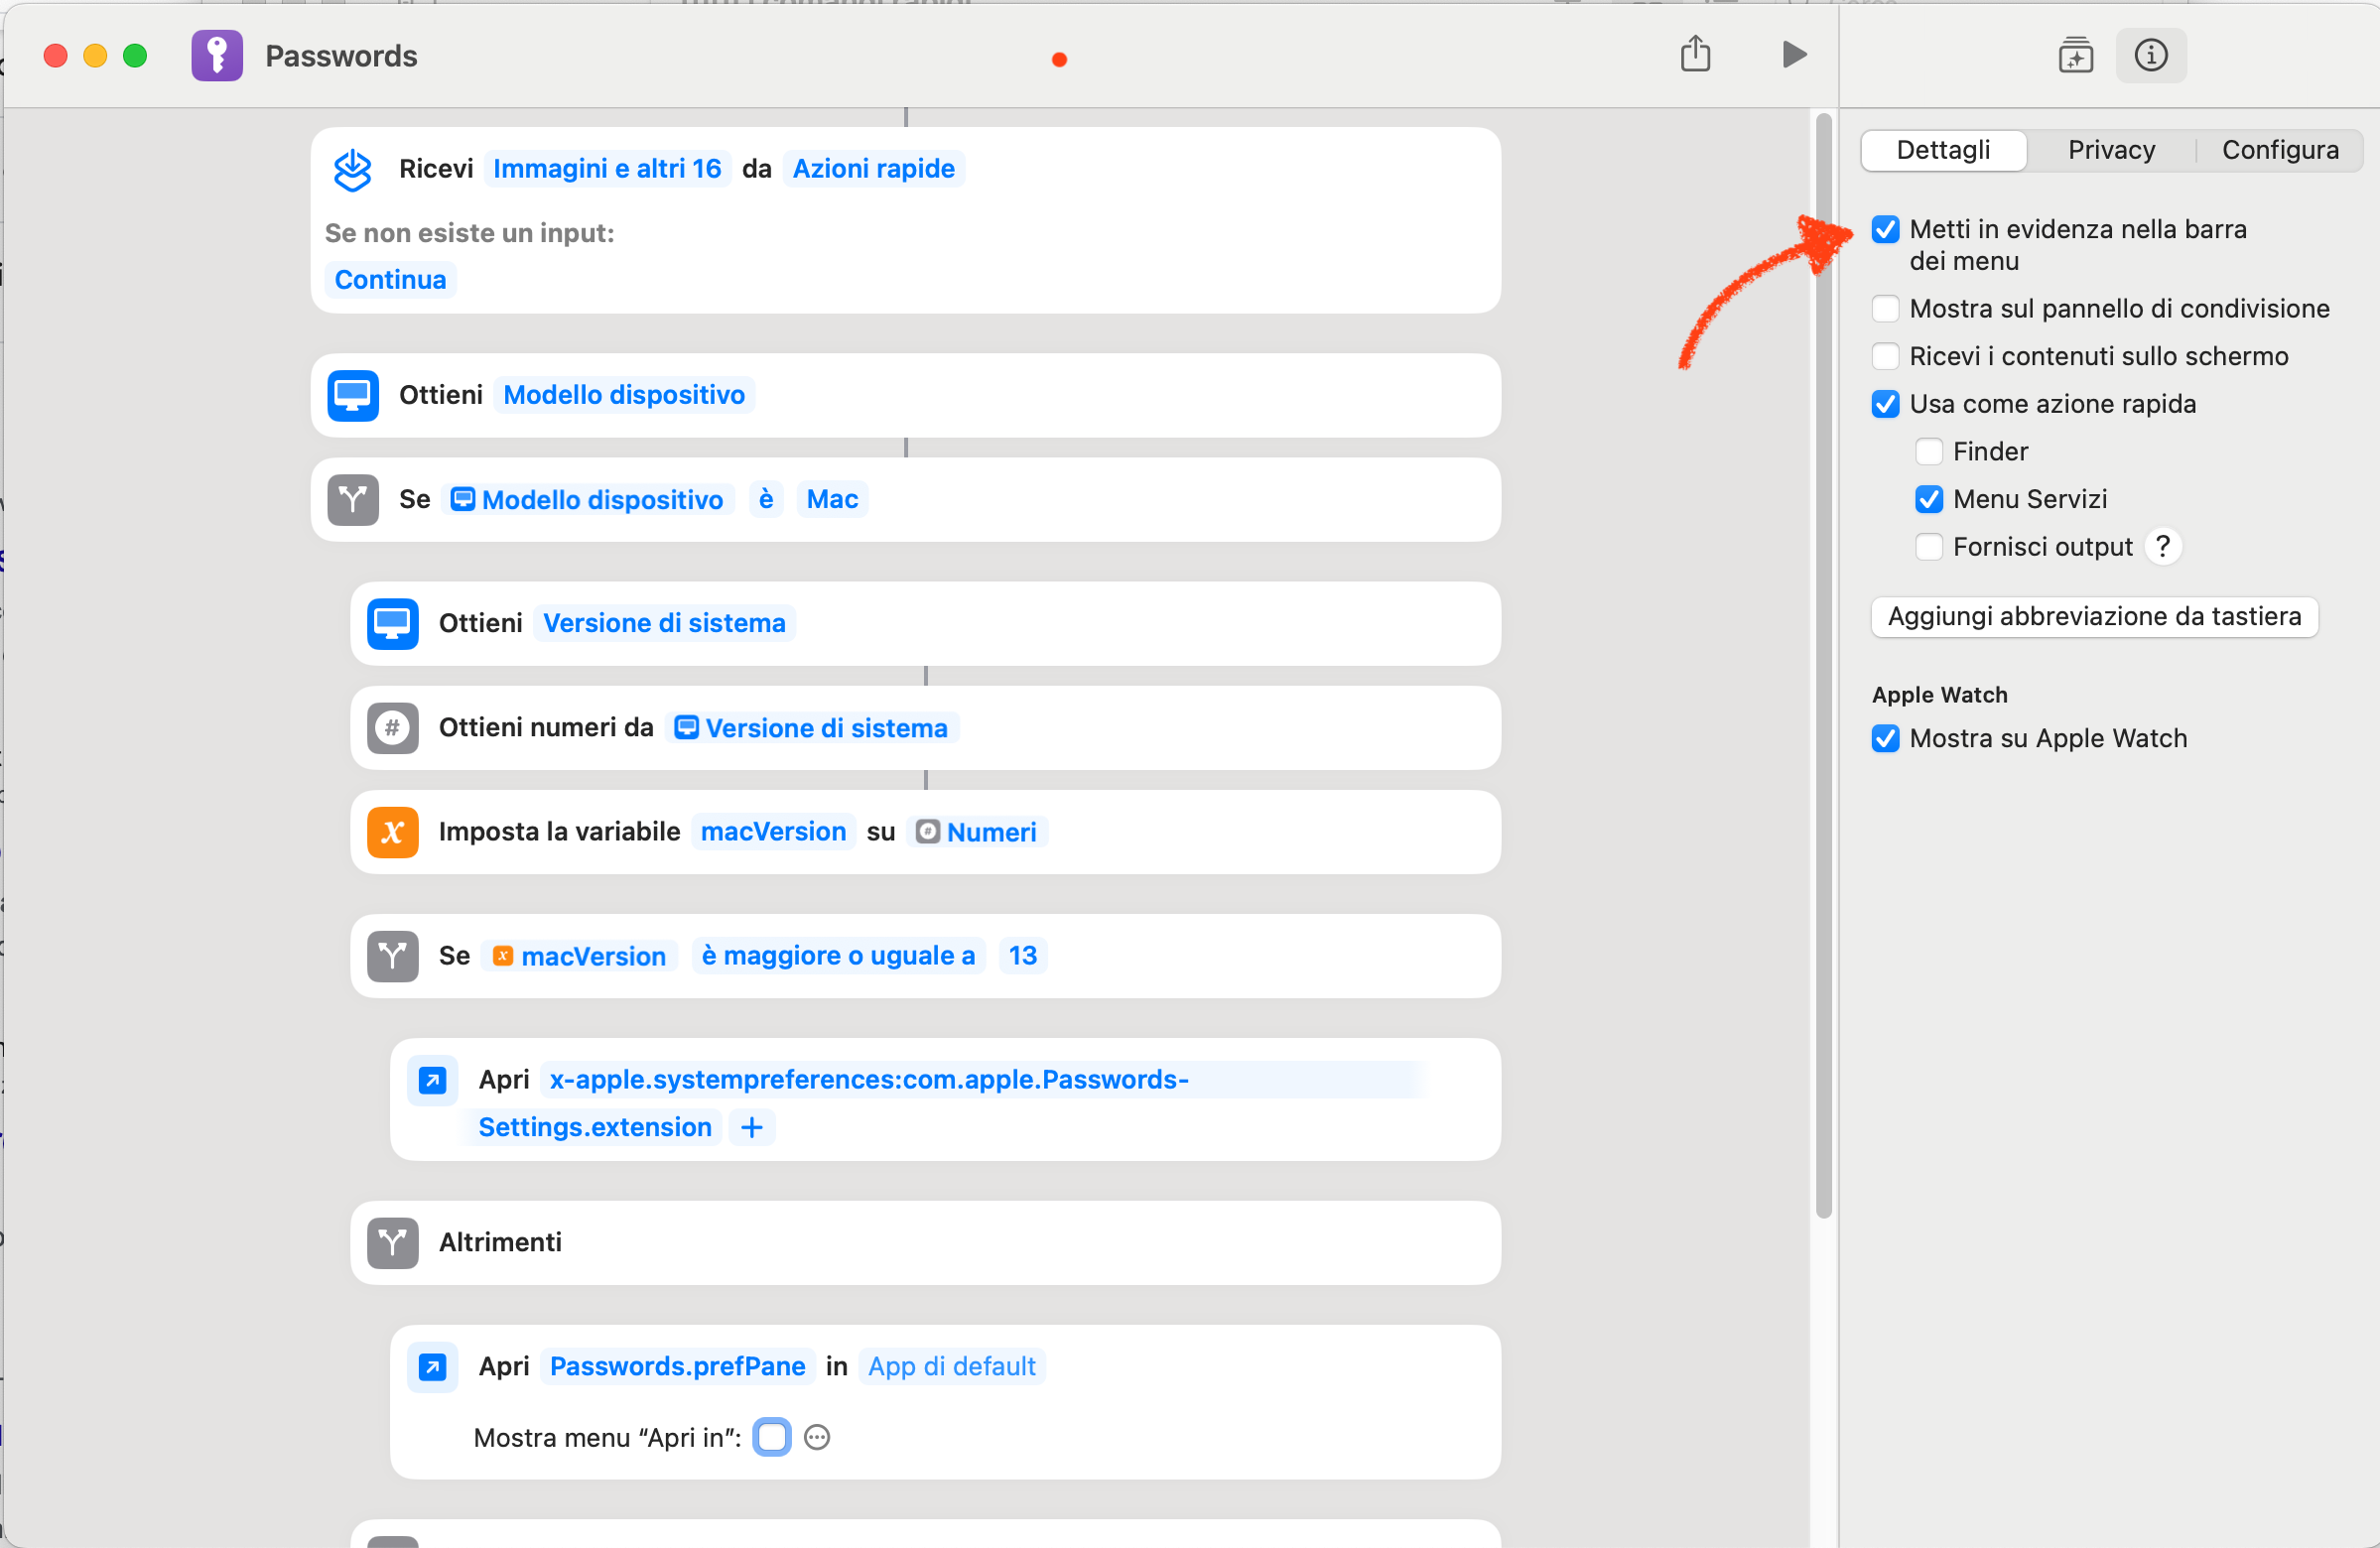The image size is (2380, 1548).
Task: Click the Numeri variable token
Action: [x=977, y=832]
